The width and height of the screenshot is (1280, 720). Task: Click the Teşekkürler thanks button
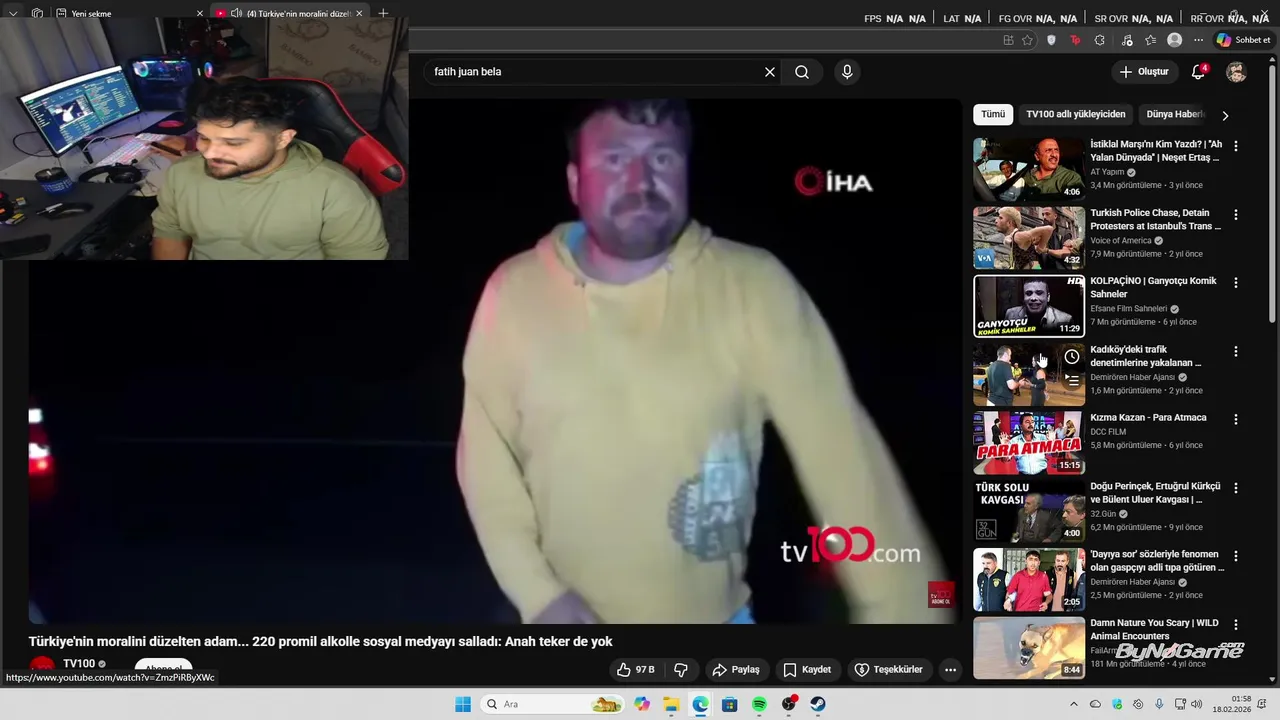coord(889,669)
